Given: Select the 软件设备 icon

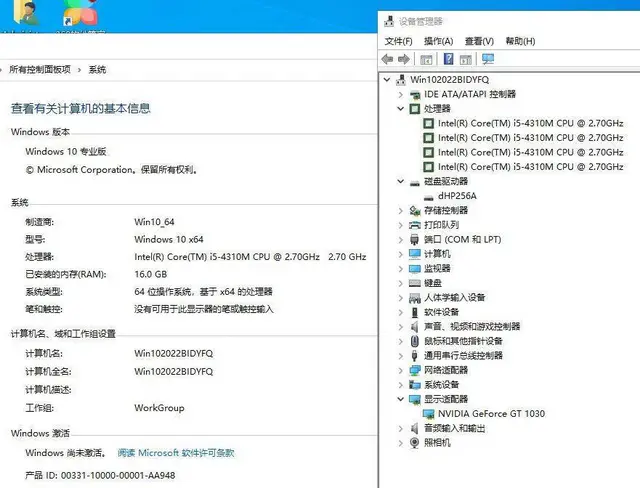Looking at the screenshot, I should (x=415, y=312).
